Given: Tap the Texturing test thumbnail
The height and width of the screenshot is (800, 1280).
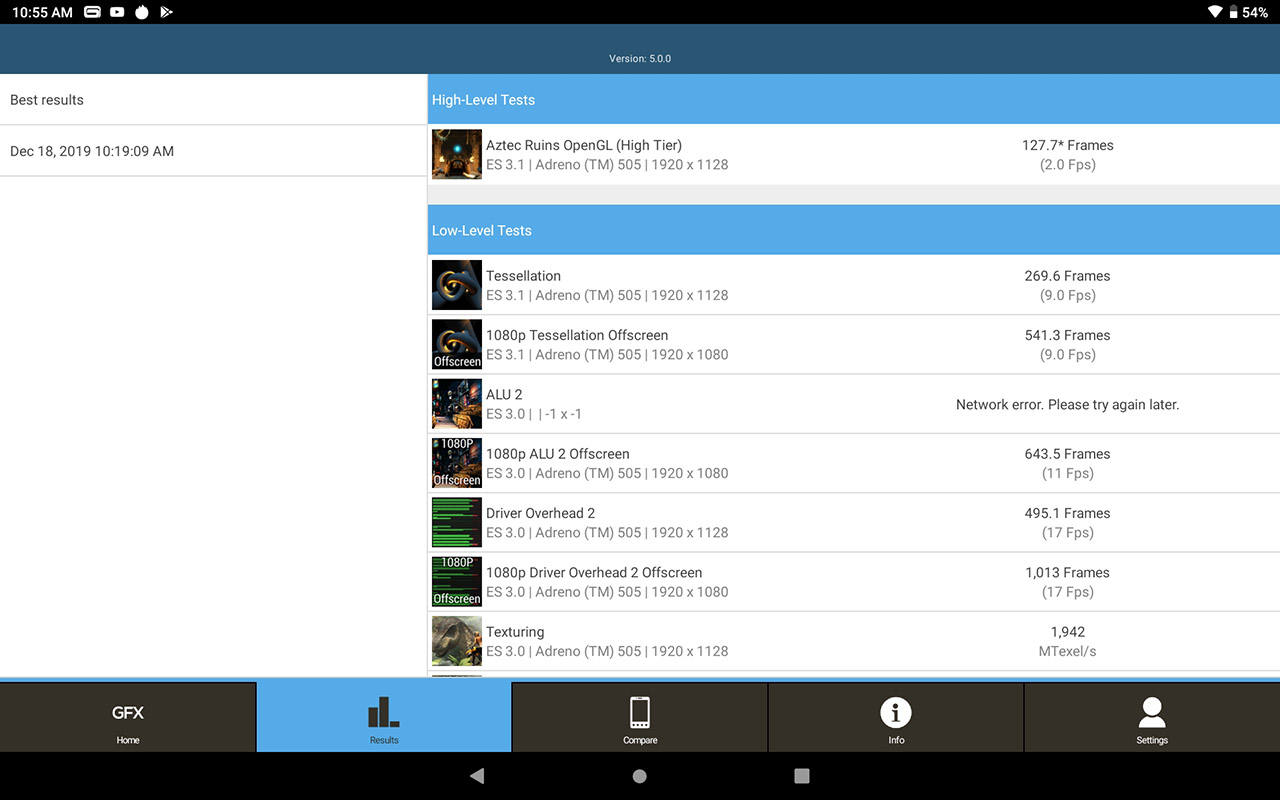Looking at the screenshot, I should tap(457, 642).
